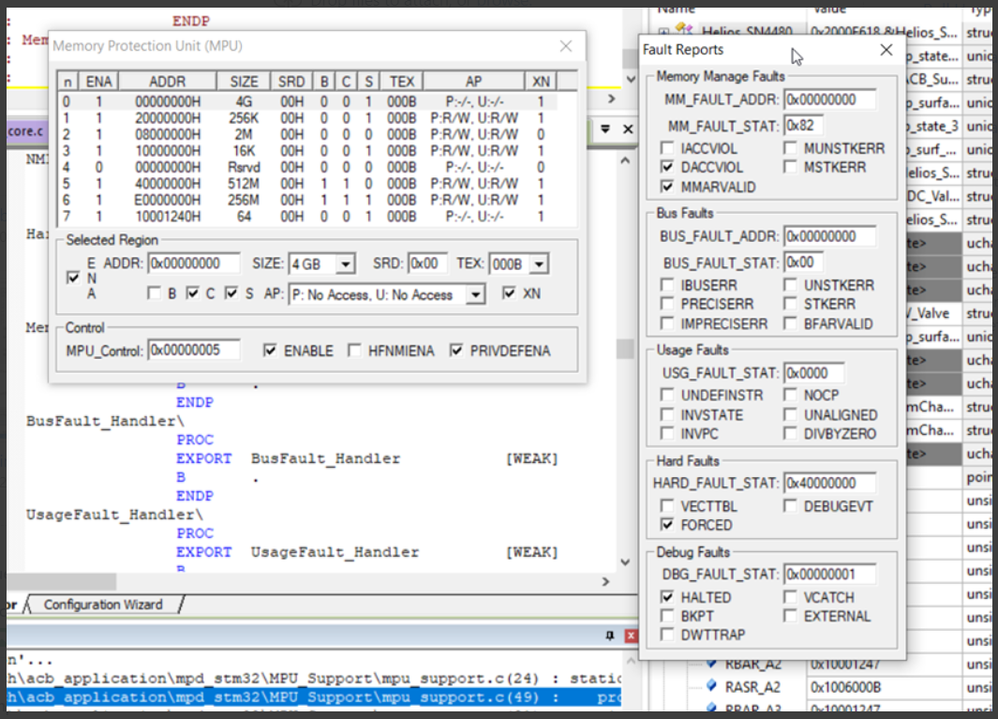Check the UNALIGNED checkbox
This screenshot has height=719, width=998.
(790, 415)
